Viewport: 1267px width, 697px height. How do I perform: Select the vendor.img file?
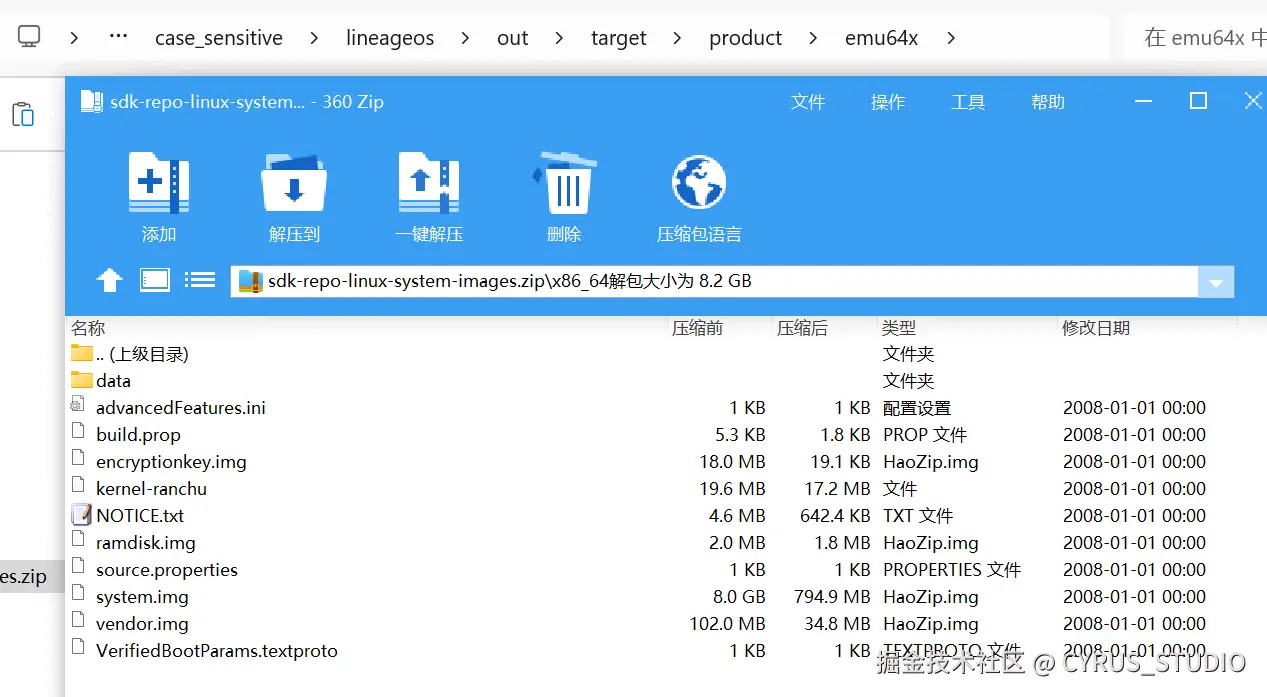click(142, 623)
